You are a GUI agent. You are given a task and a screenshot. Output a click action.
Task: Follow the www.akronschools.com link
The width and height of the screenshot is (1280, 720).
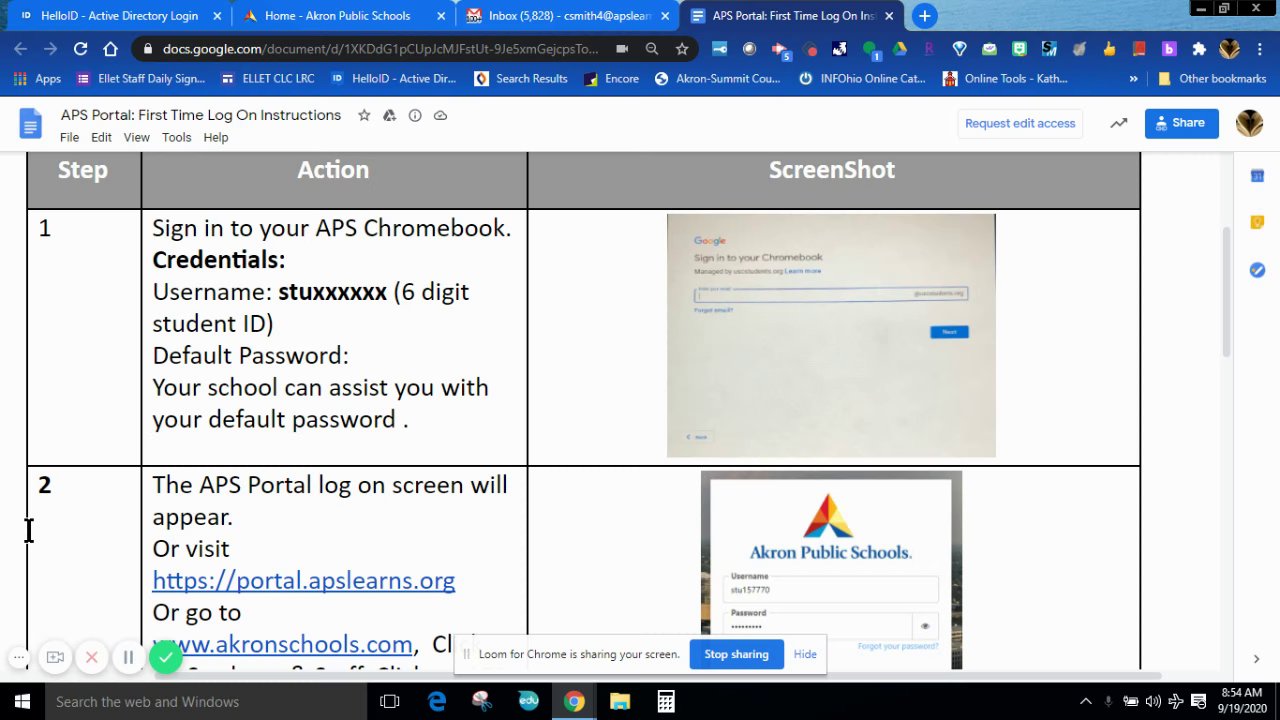click(x=282, y=644)
